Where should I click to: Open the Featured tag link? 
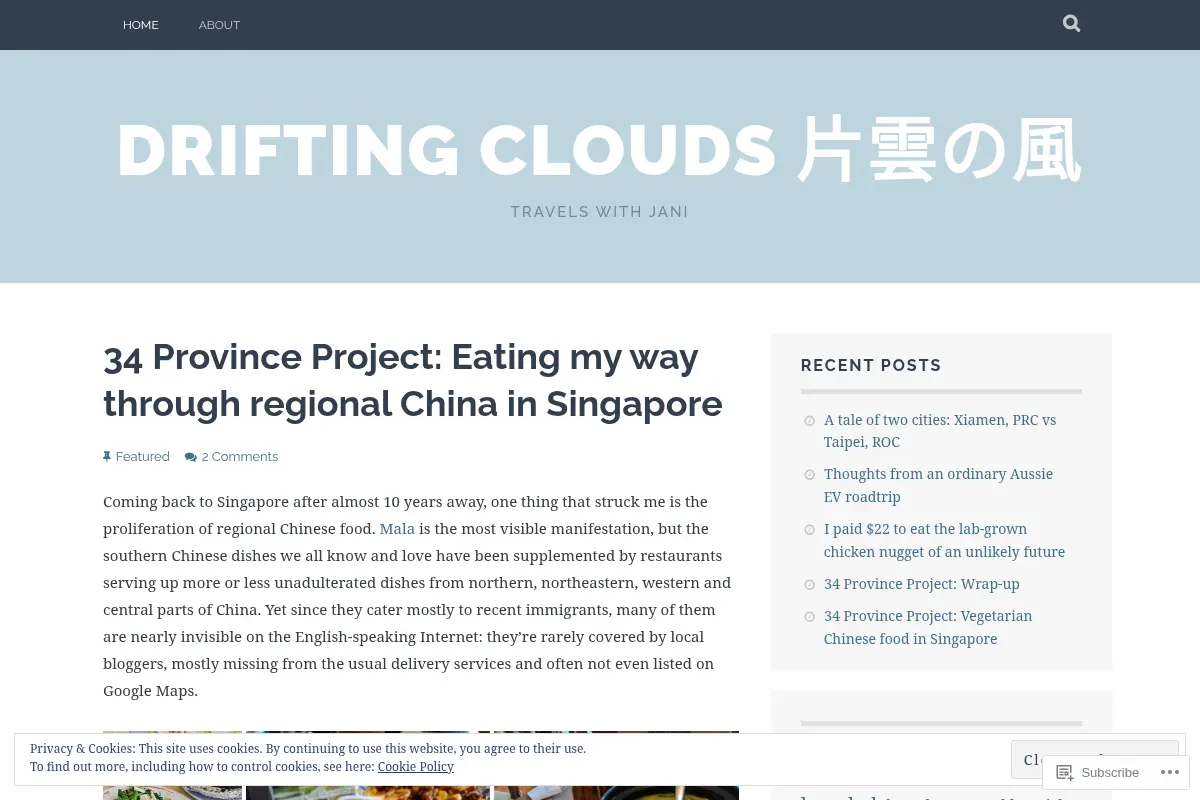pyautogui.click(x=143, y=457)
